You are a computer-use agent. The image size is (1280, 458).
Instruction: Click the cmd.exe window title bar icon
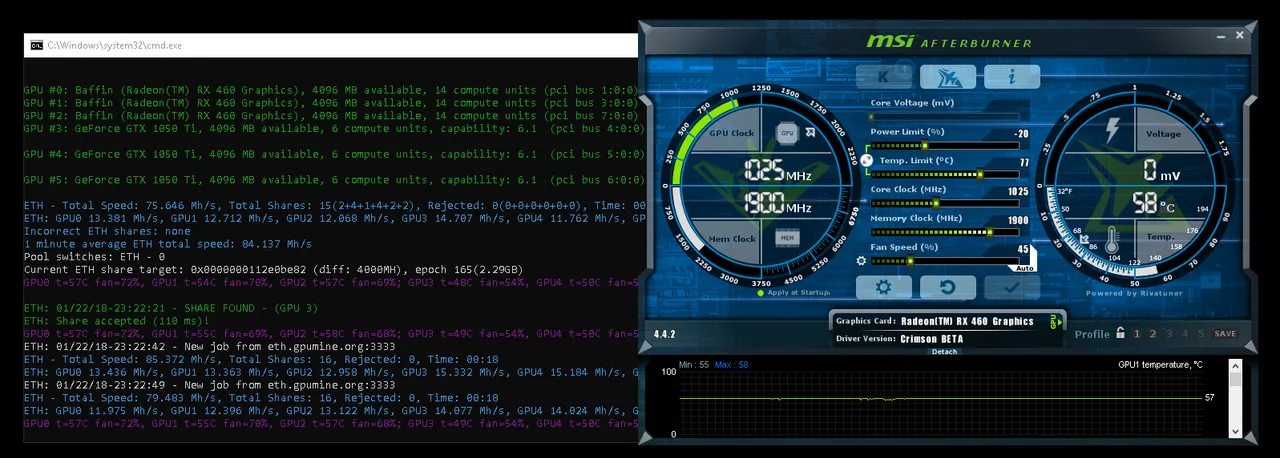tap(37, 44)
